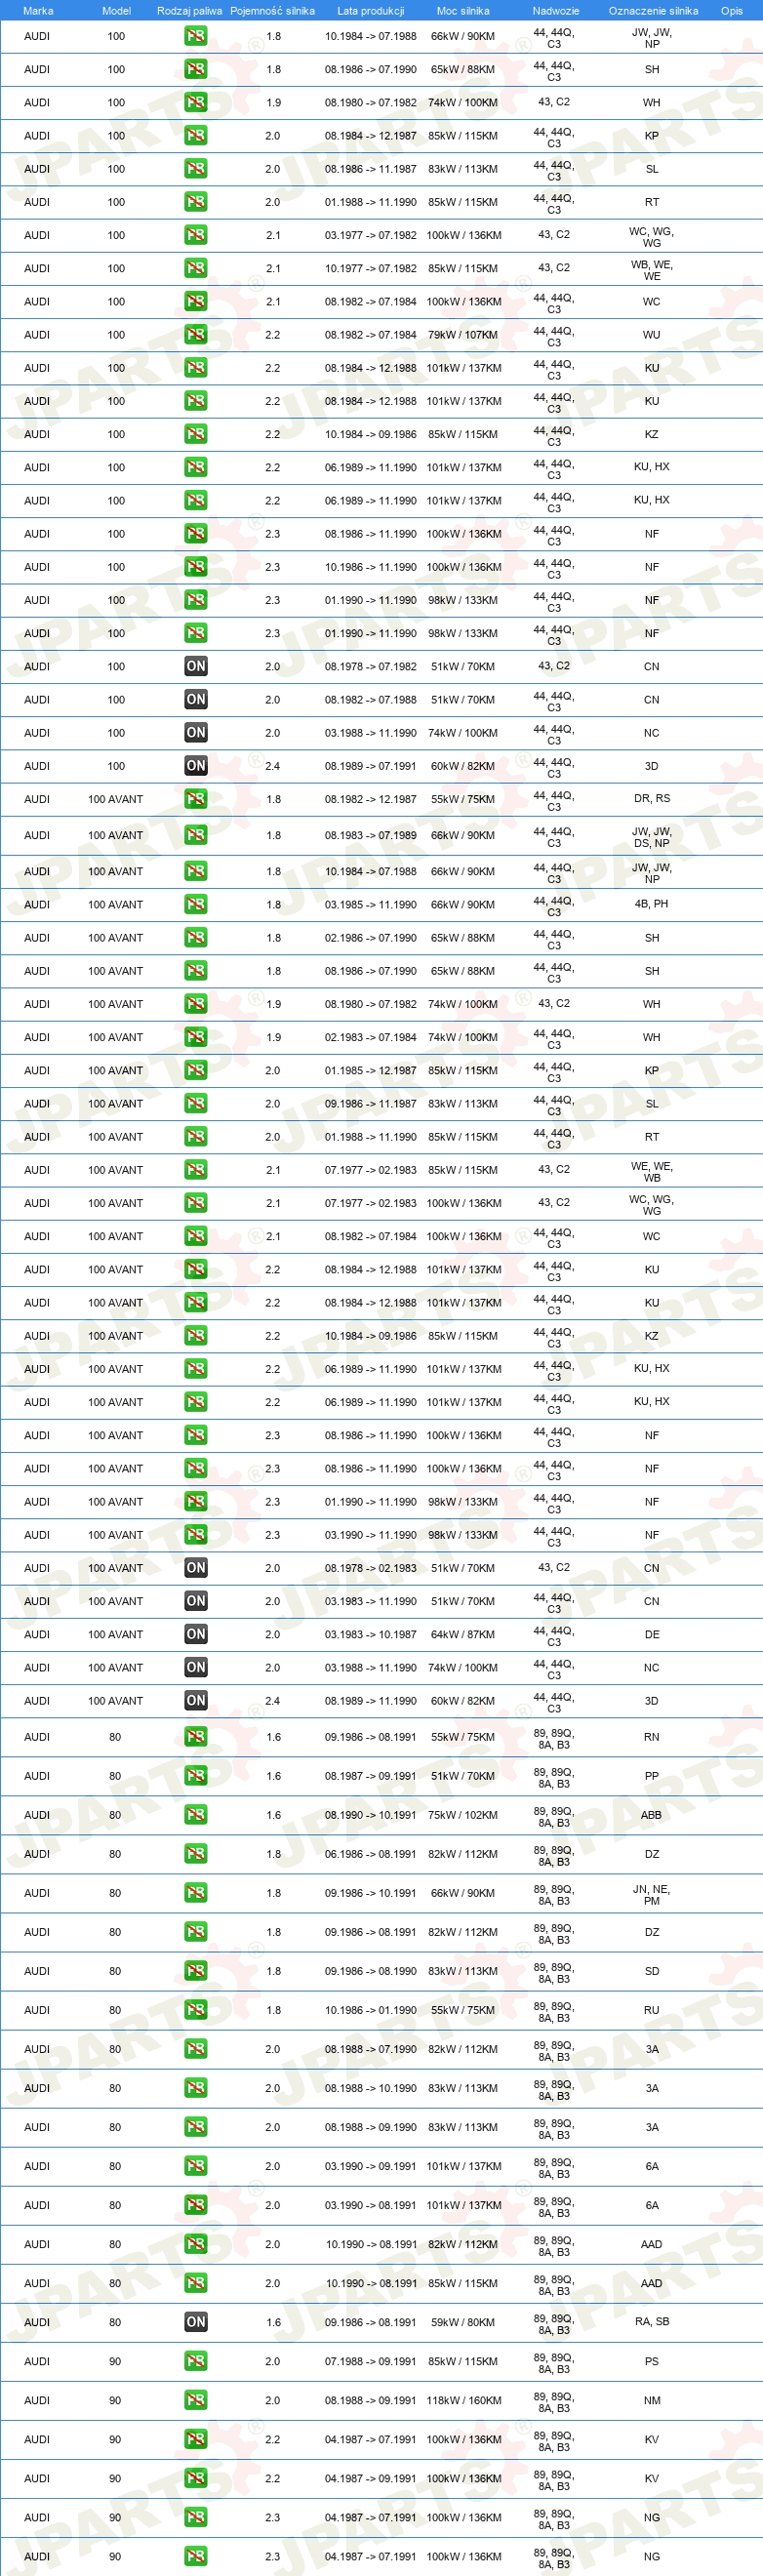Click the petrol icon in the Audi 90 NM row
The height and width of the screenshot is (2576, 763).
[x=196, y=2400]
